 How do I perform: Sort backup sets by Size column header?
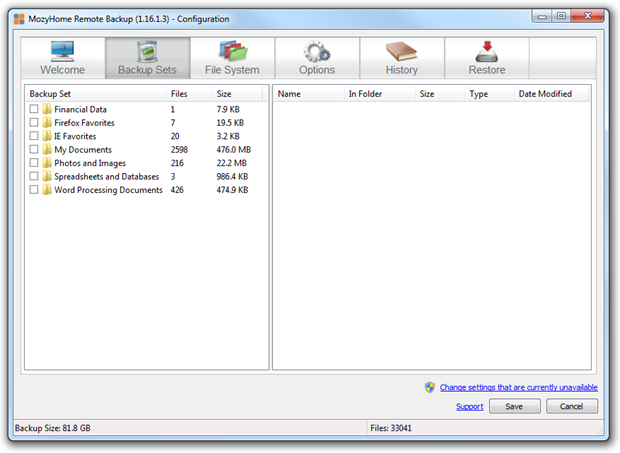point(237,94)
